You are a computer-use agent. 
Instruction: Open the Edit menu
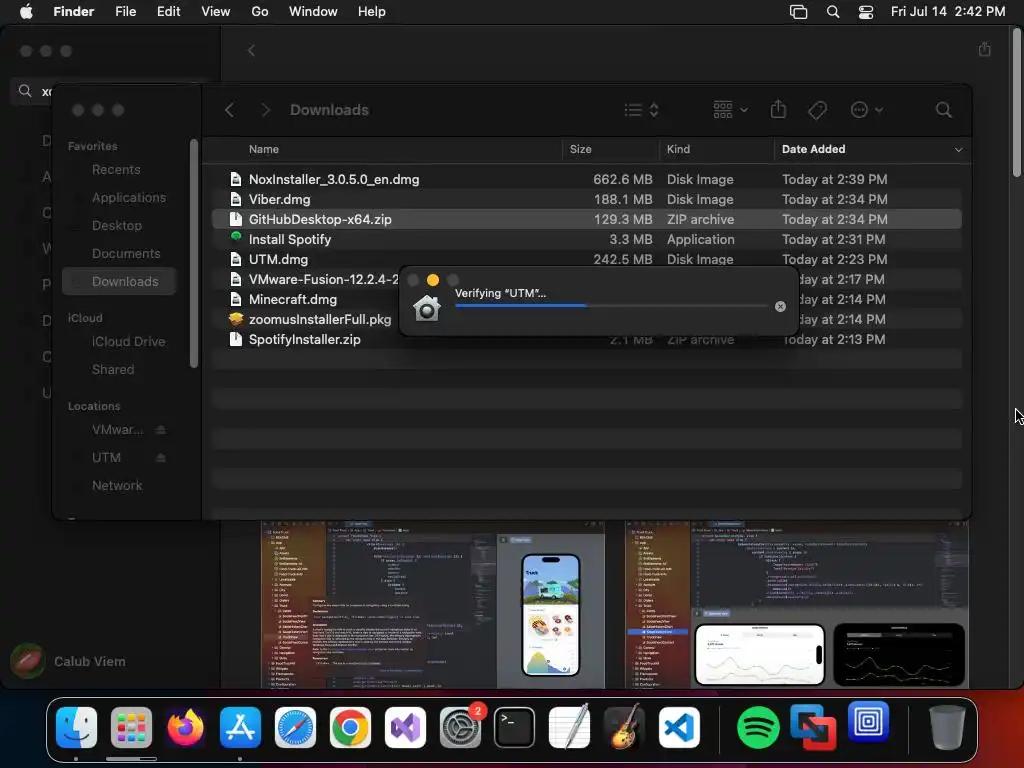(x=168, y=12)
